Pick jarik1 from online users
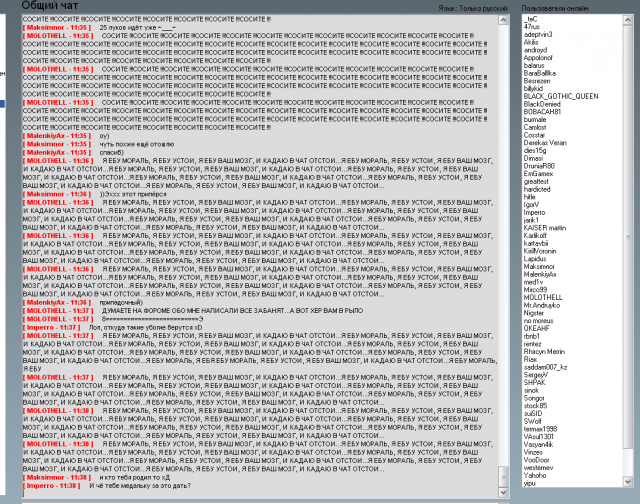This screenshot has height=504, width=640. [531, 221]
